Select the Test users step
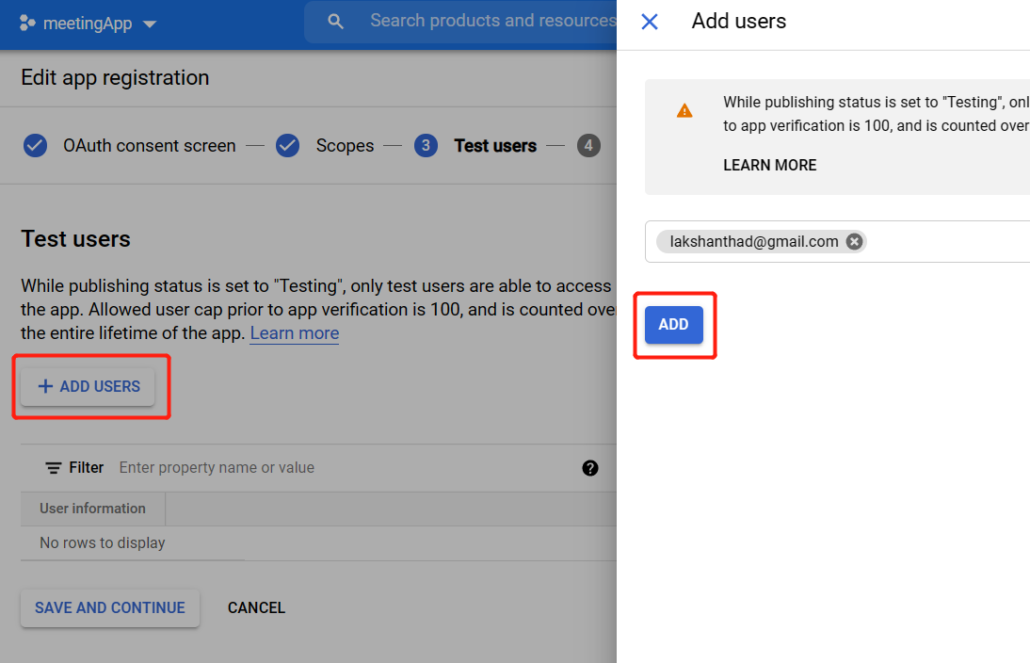Screen dimensions: 1030x663 (x=494, y=146)
